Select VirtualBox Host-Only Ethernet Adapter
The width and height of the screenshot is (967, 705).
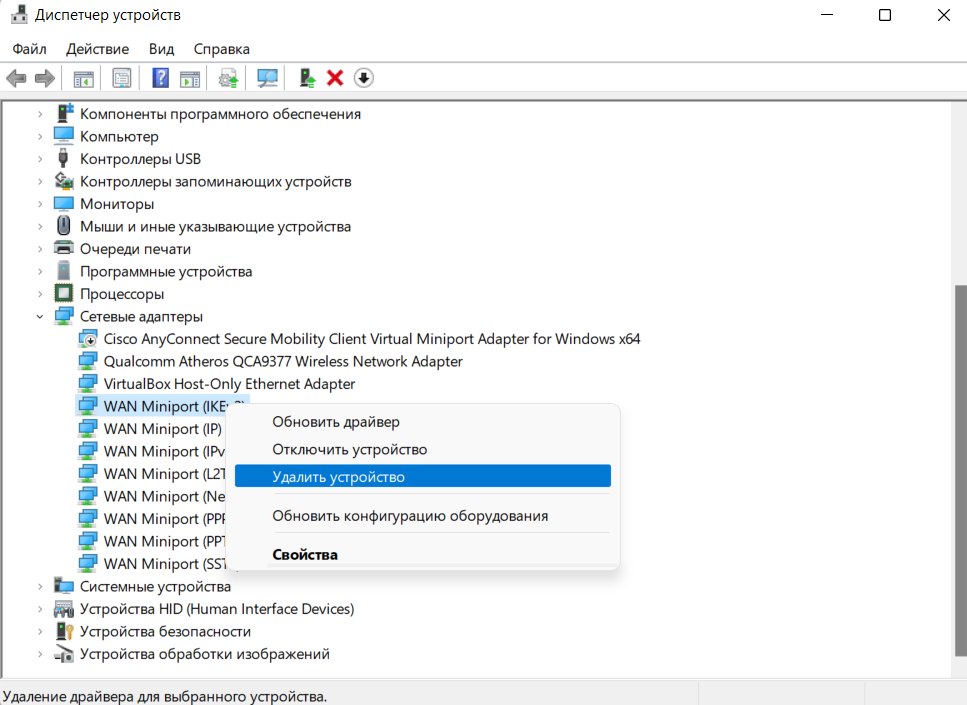(229, 384)
